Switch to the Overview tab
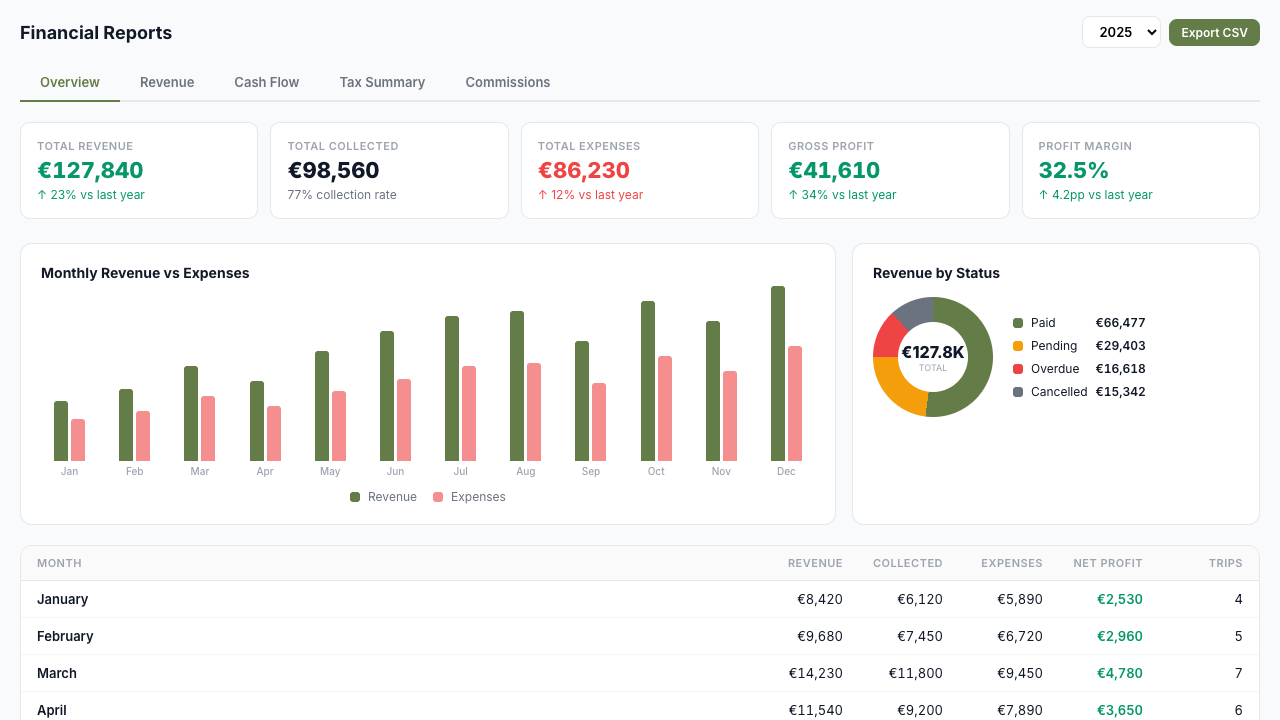 point(70,82)
